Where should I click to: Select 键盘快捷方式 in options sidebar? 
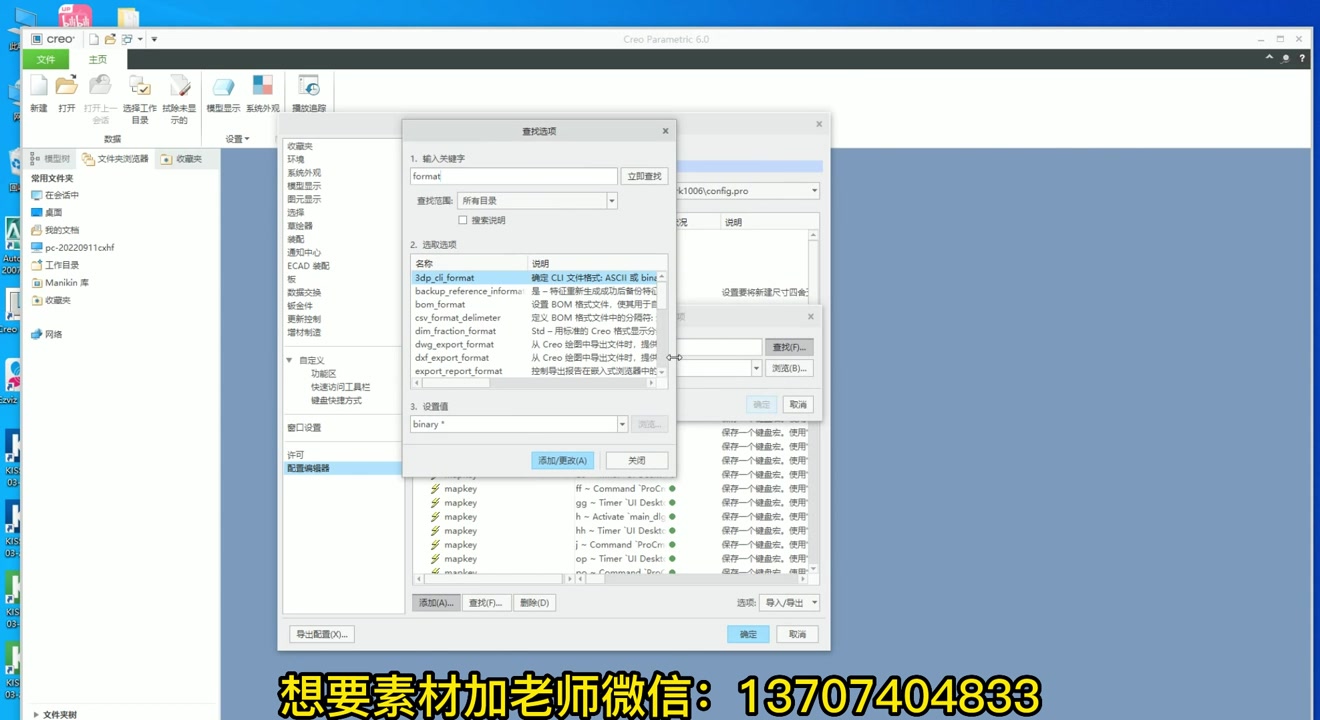coord(336,401)
